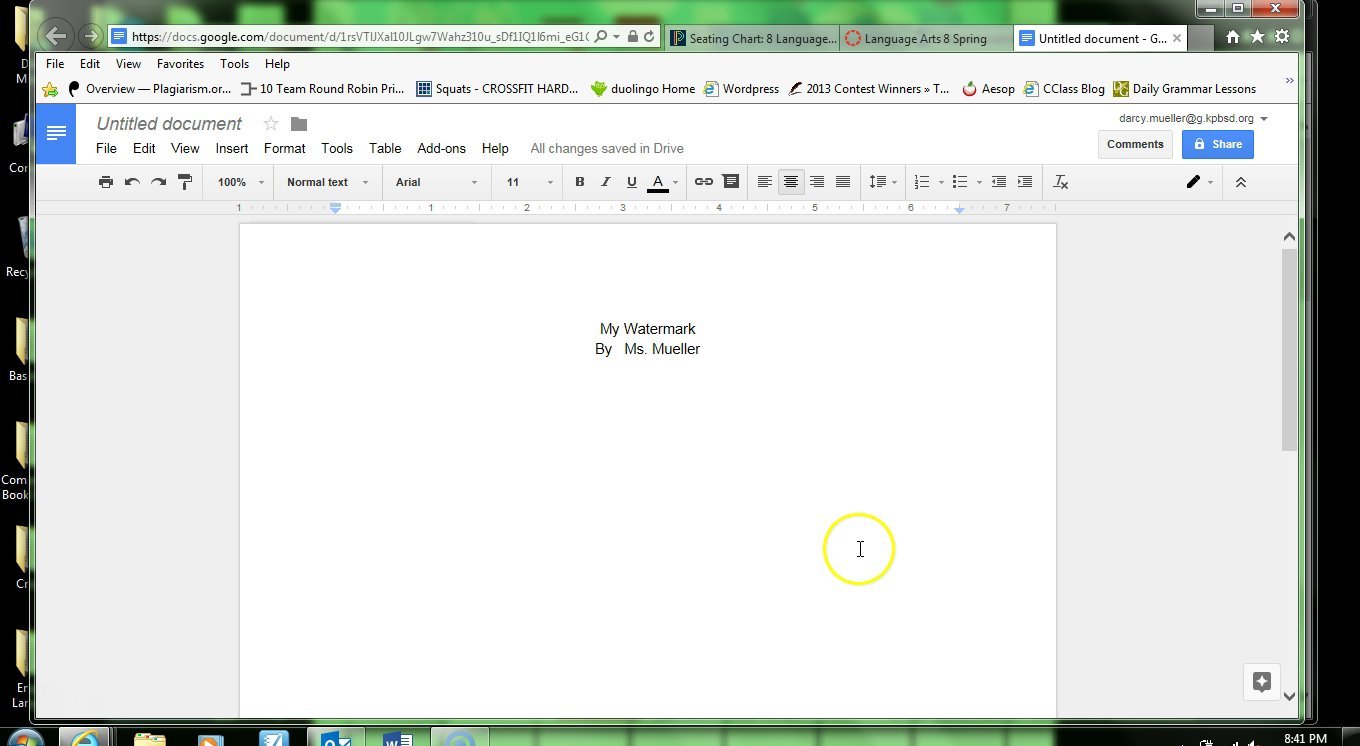This screenshot has height=746, width=1360.
Task: Open Word from the Windows taskbar
Action: click(x=397, y=739)
